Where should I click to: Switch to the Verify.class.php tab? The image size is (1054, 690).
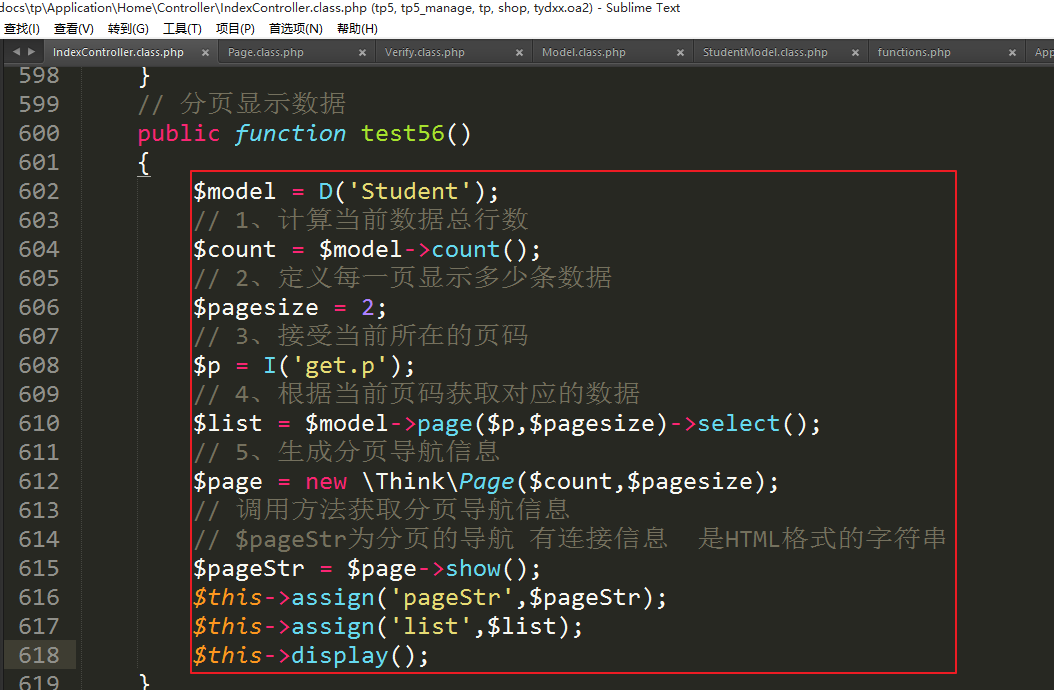425,52
